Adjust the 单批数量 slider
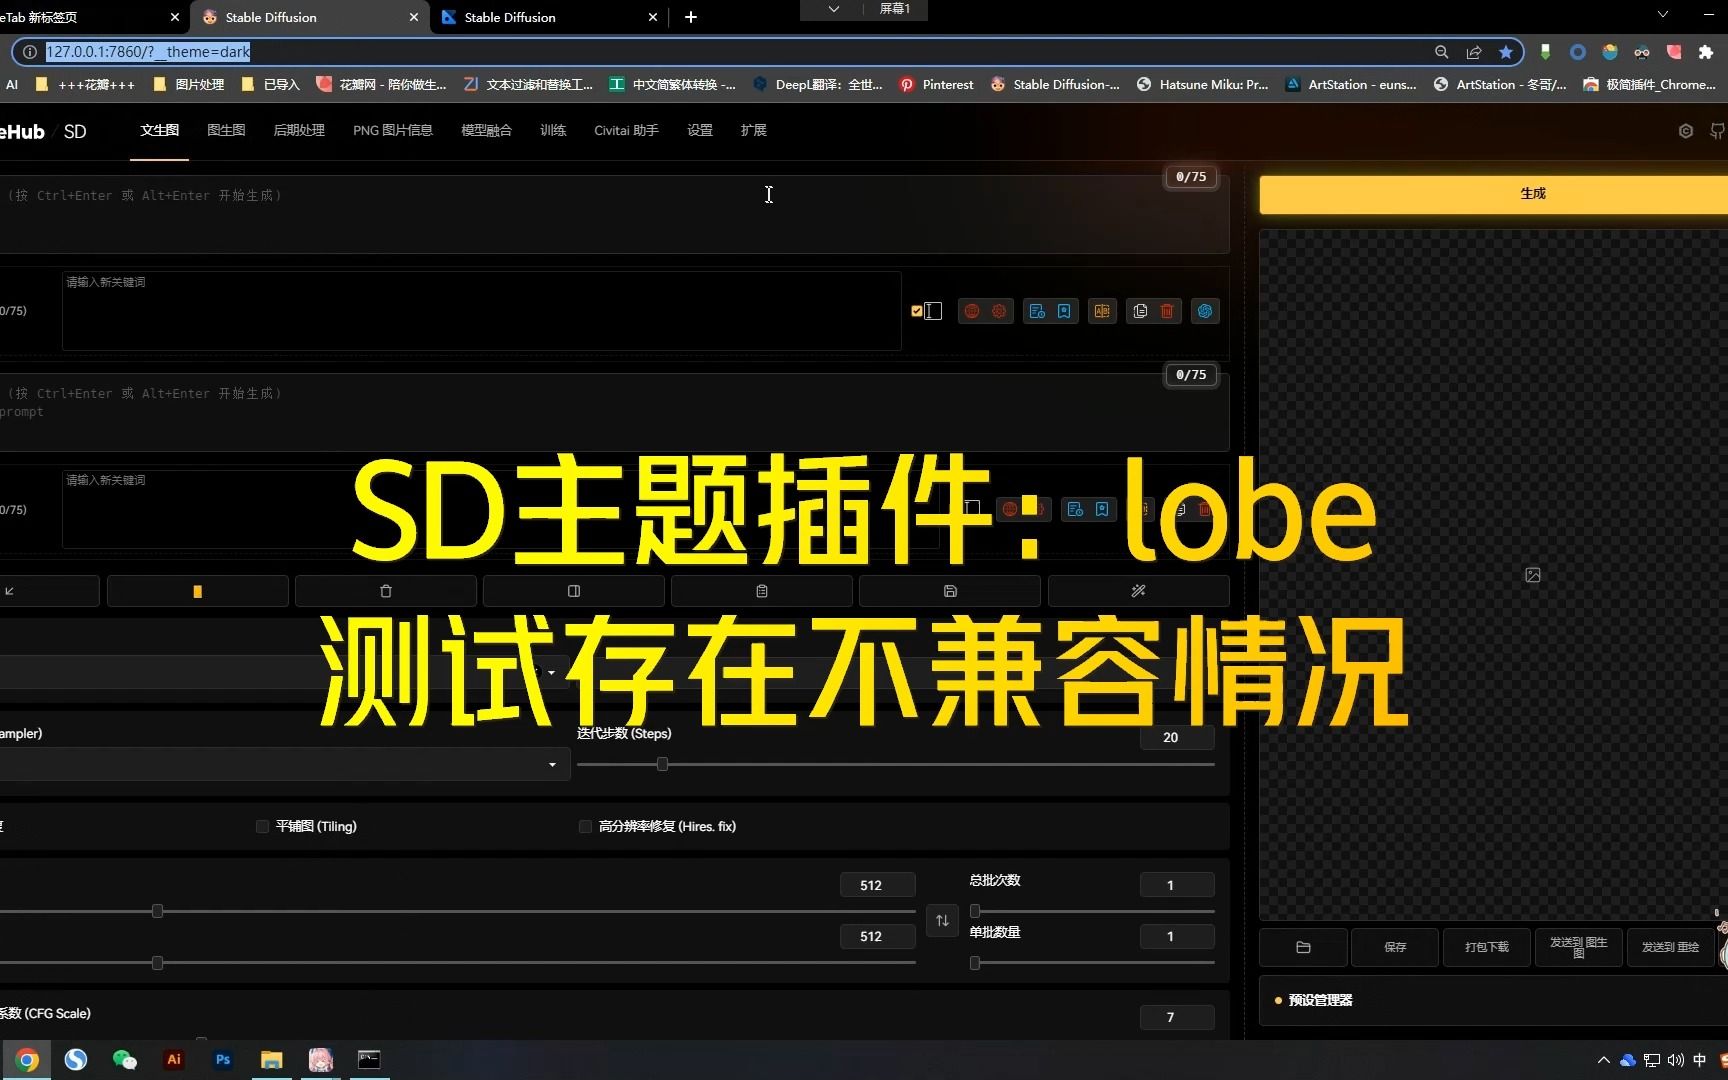1728x1080 pixels. [x=975, y=963]
